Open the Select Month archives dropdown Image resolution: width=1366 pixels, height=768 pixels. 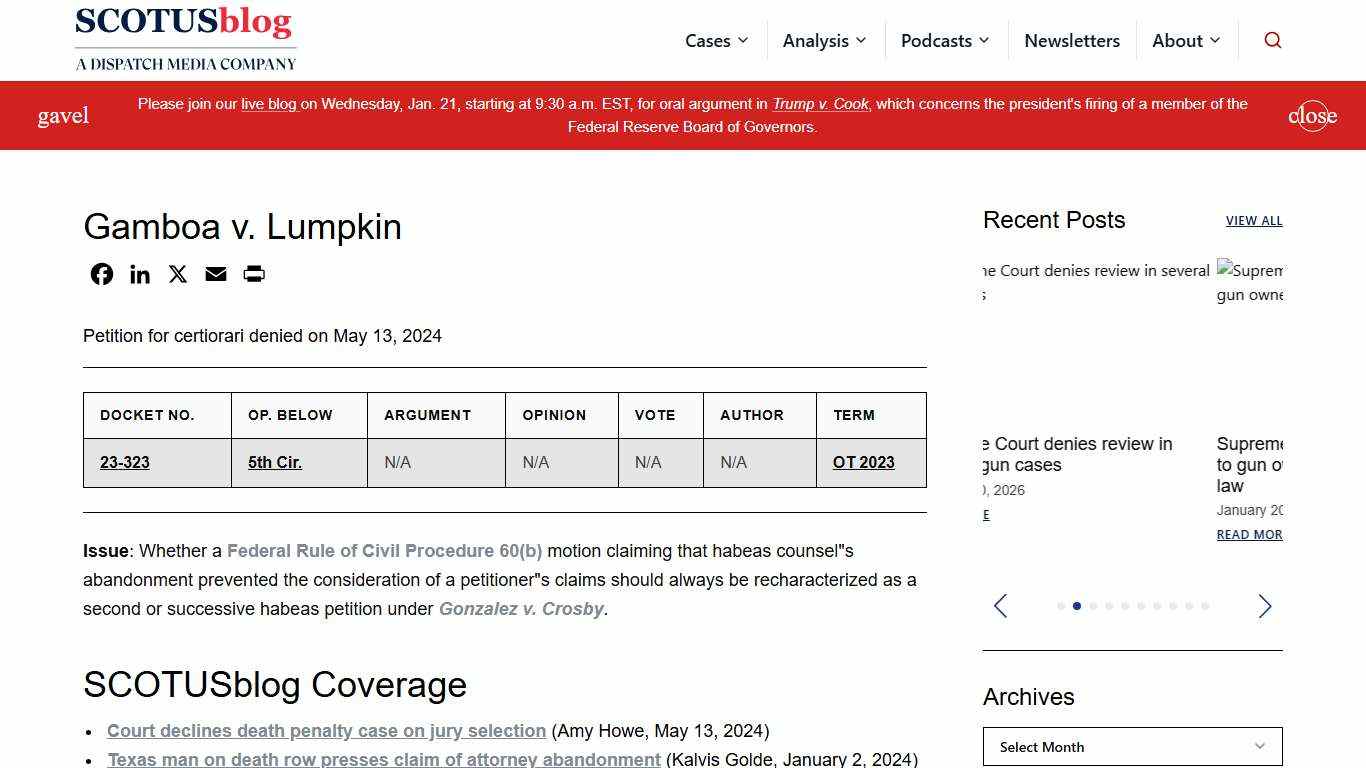coord(1132,747)
